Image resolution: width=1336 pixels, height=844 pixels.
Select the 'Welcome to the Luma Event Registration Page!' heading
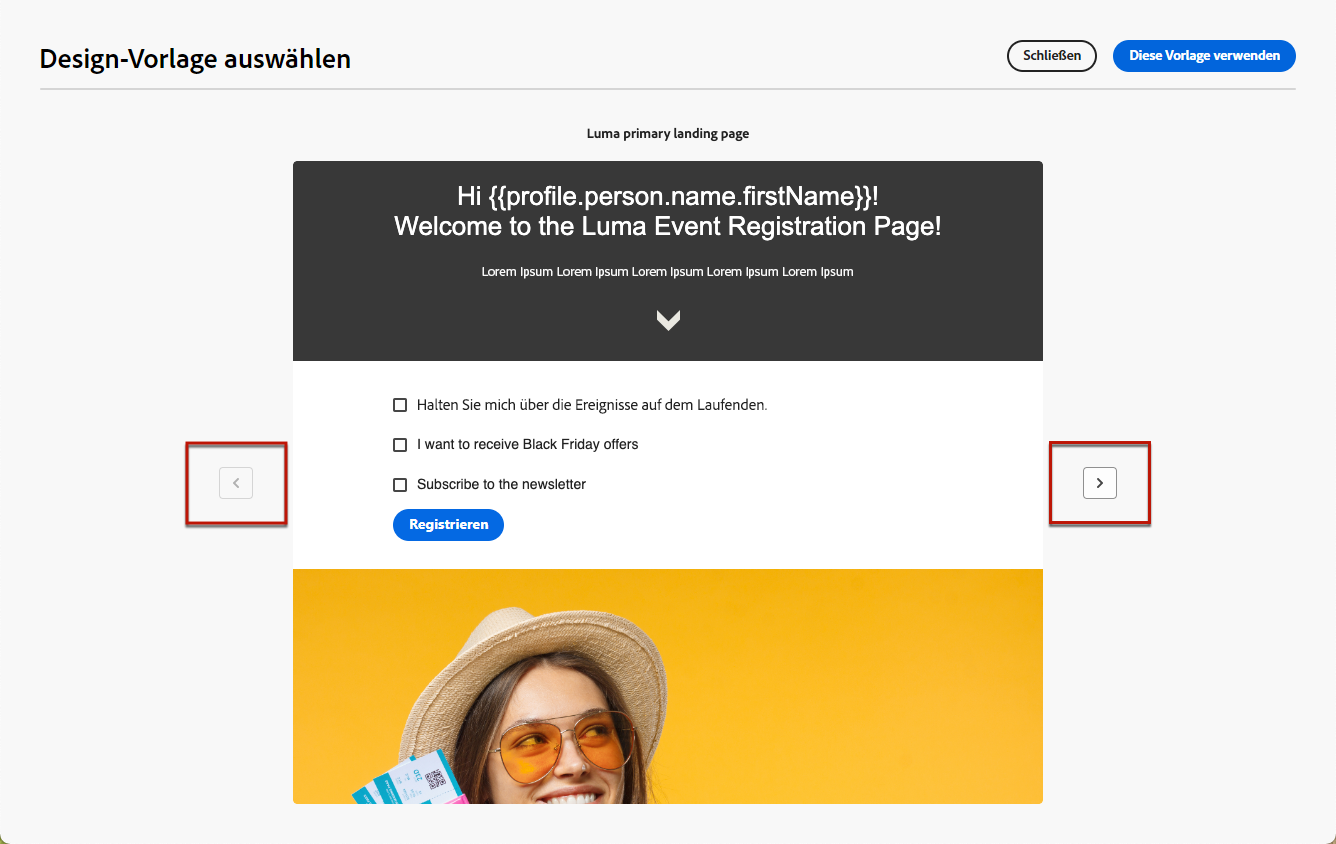pyautogui.click(x=668, y=226)
